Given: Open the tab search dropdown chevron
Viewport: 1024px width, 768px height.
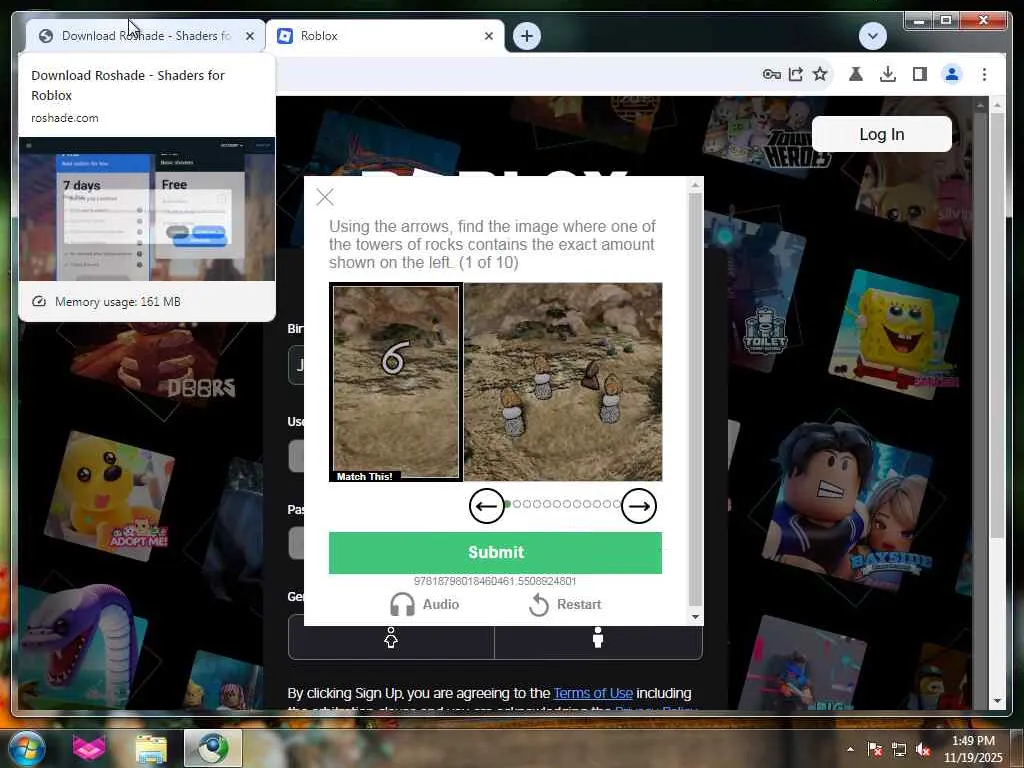Looking at the screenshot, I should (872, 36).
